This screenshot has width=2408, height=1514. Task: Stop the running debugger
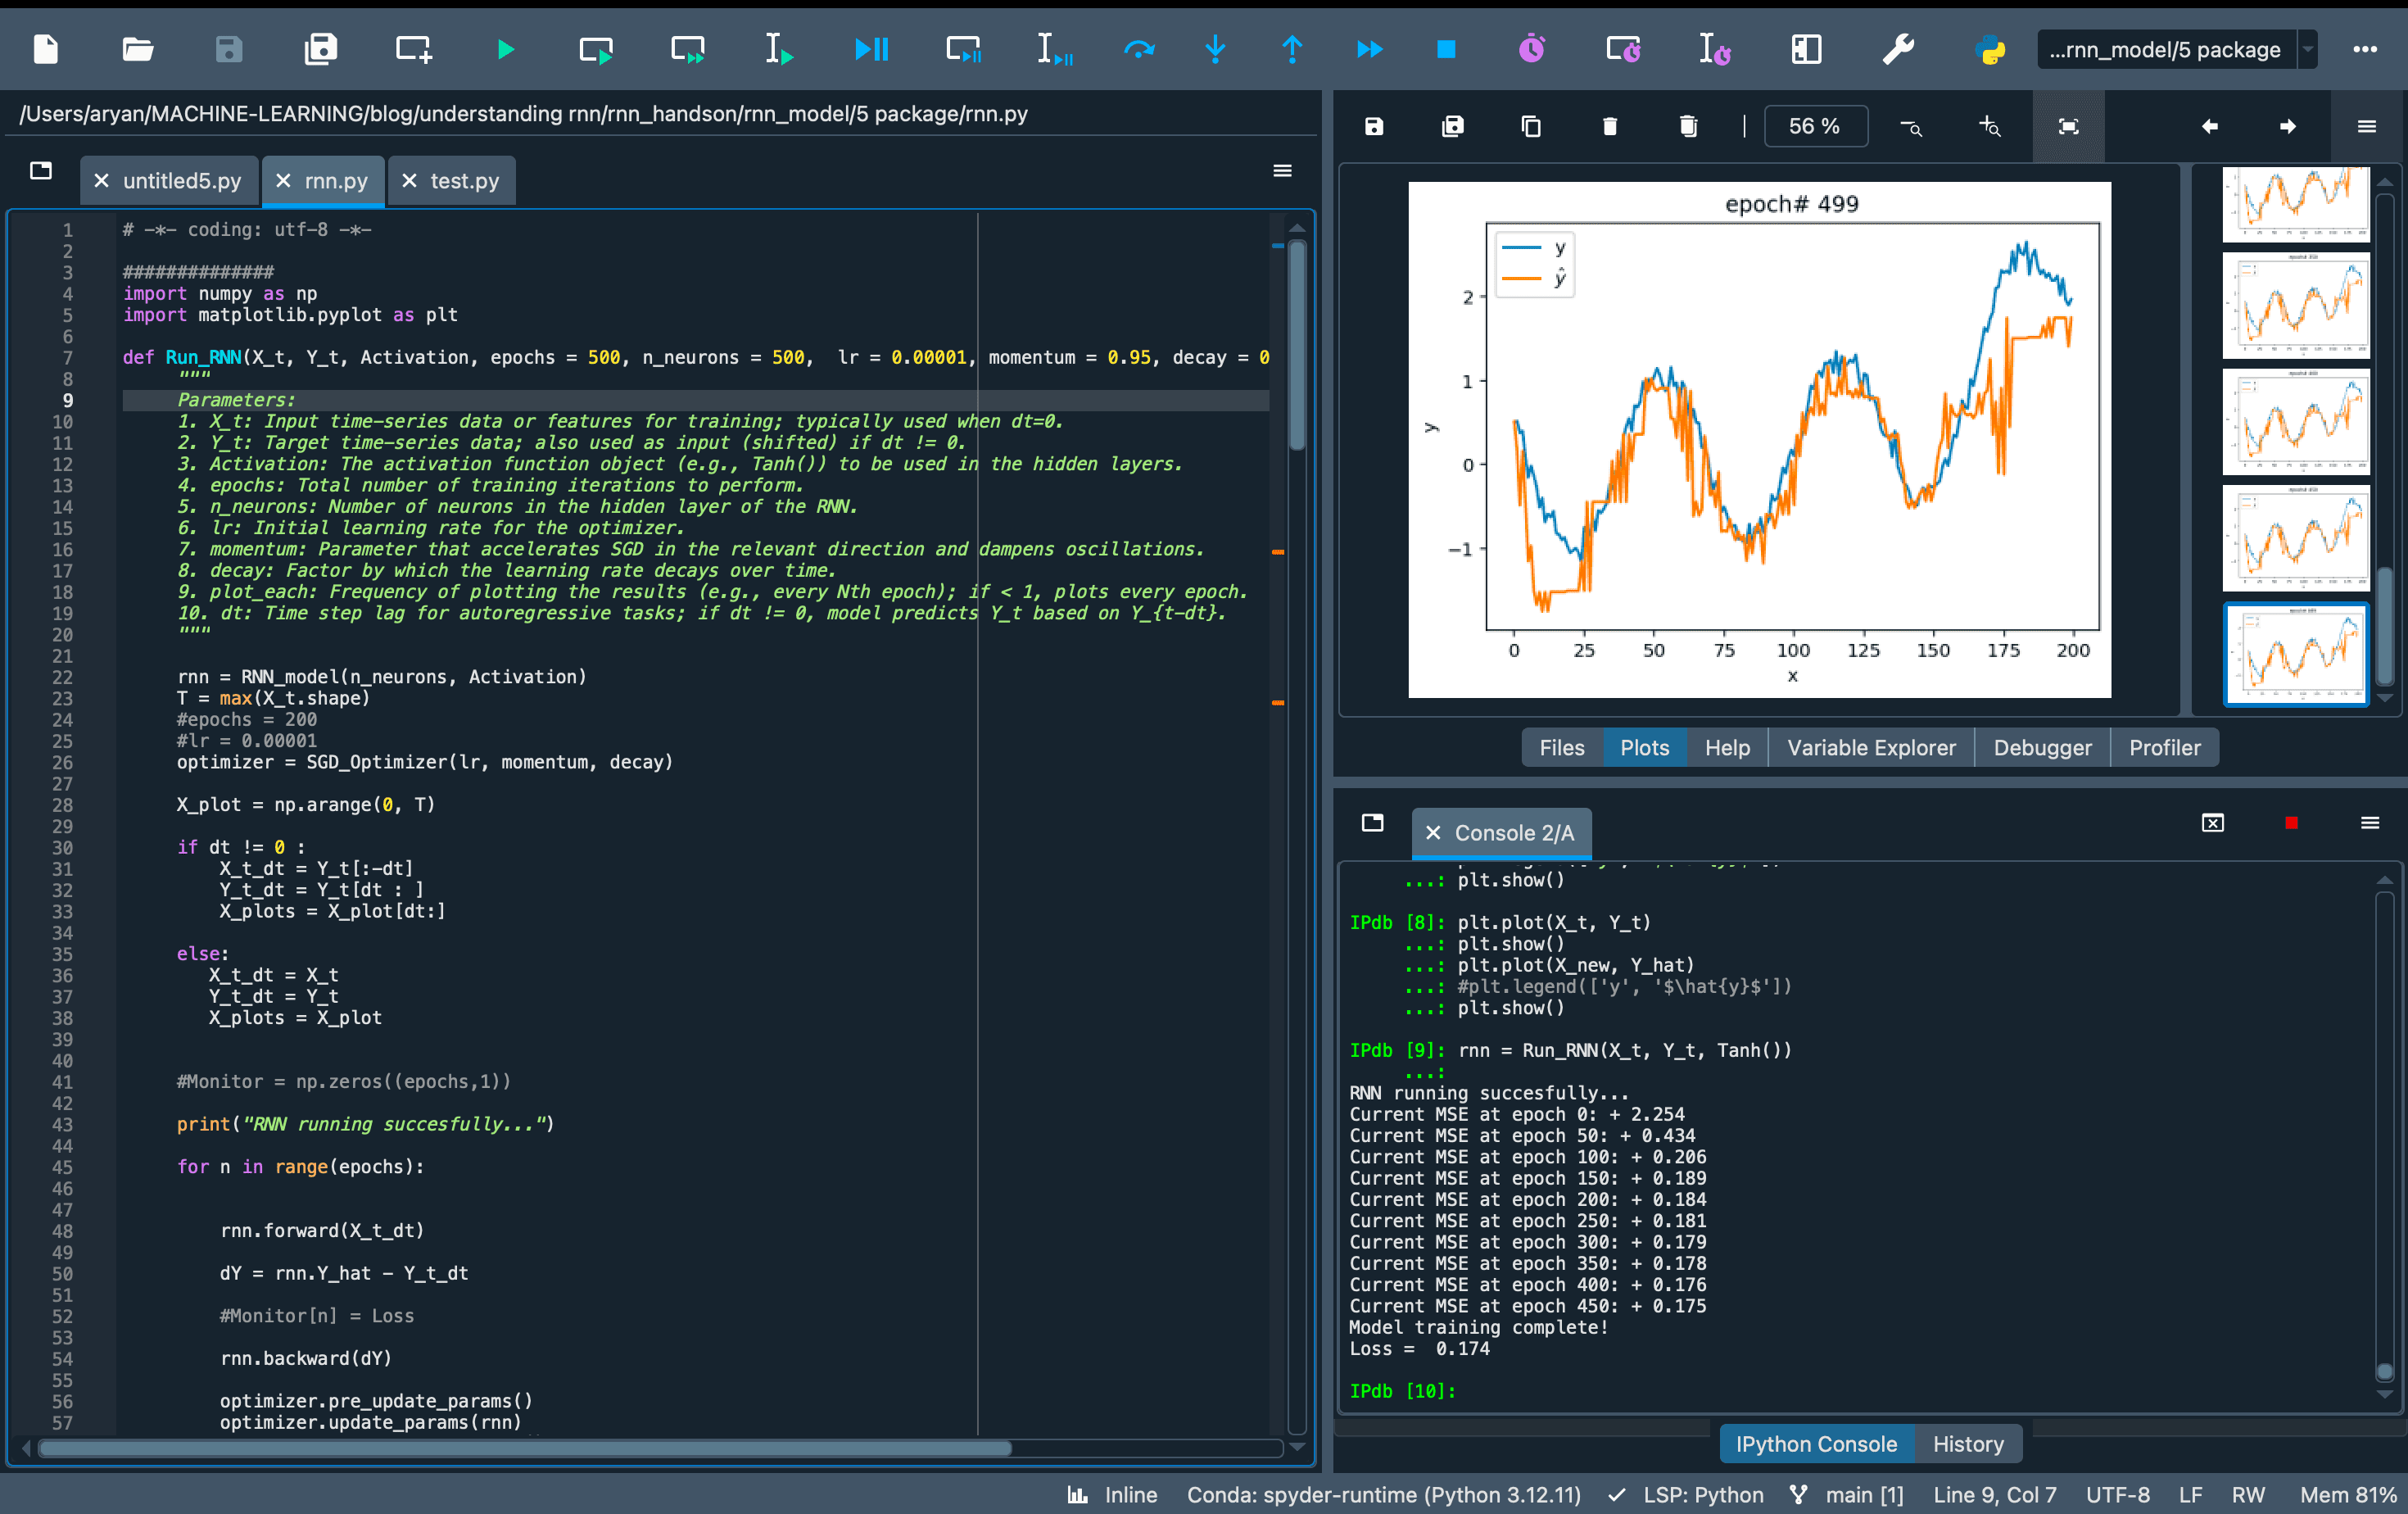click(x=1446, y=49)
